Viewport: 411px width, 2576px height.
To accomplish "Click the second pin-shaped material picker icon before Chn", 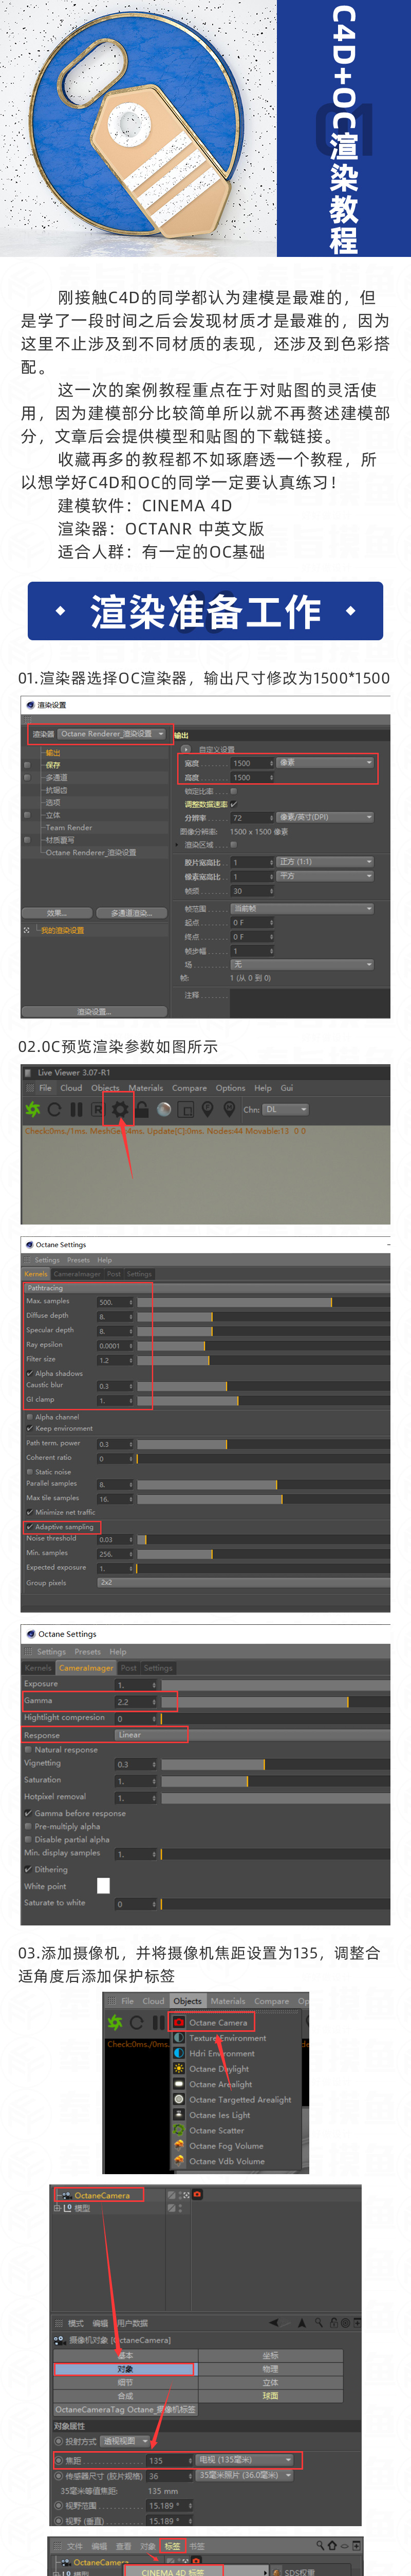I will (229, 1109).
